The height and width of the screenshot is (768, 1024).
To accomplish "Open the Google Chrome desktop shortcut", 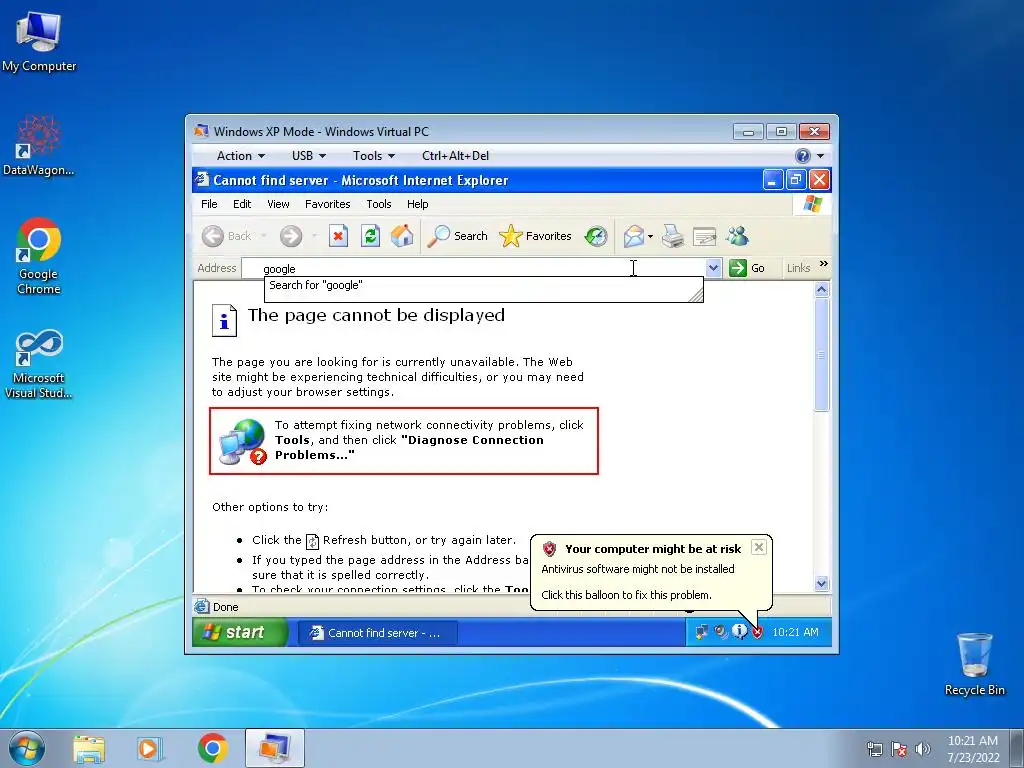I will point(39,256).
